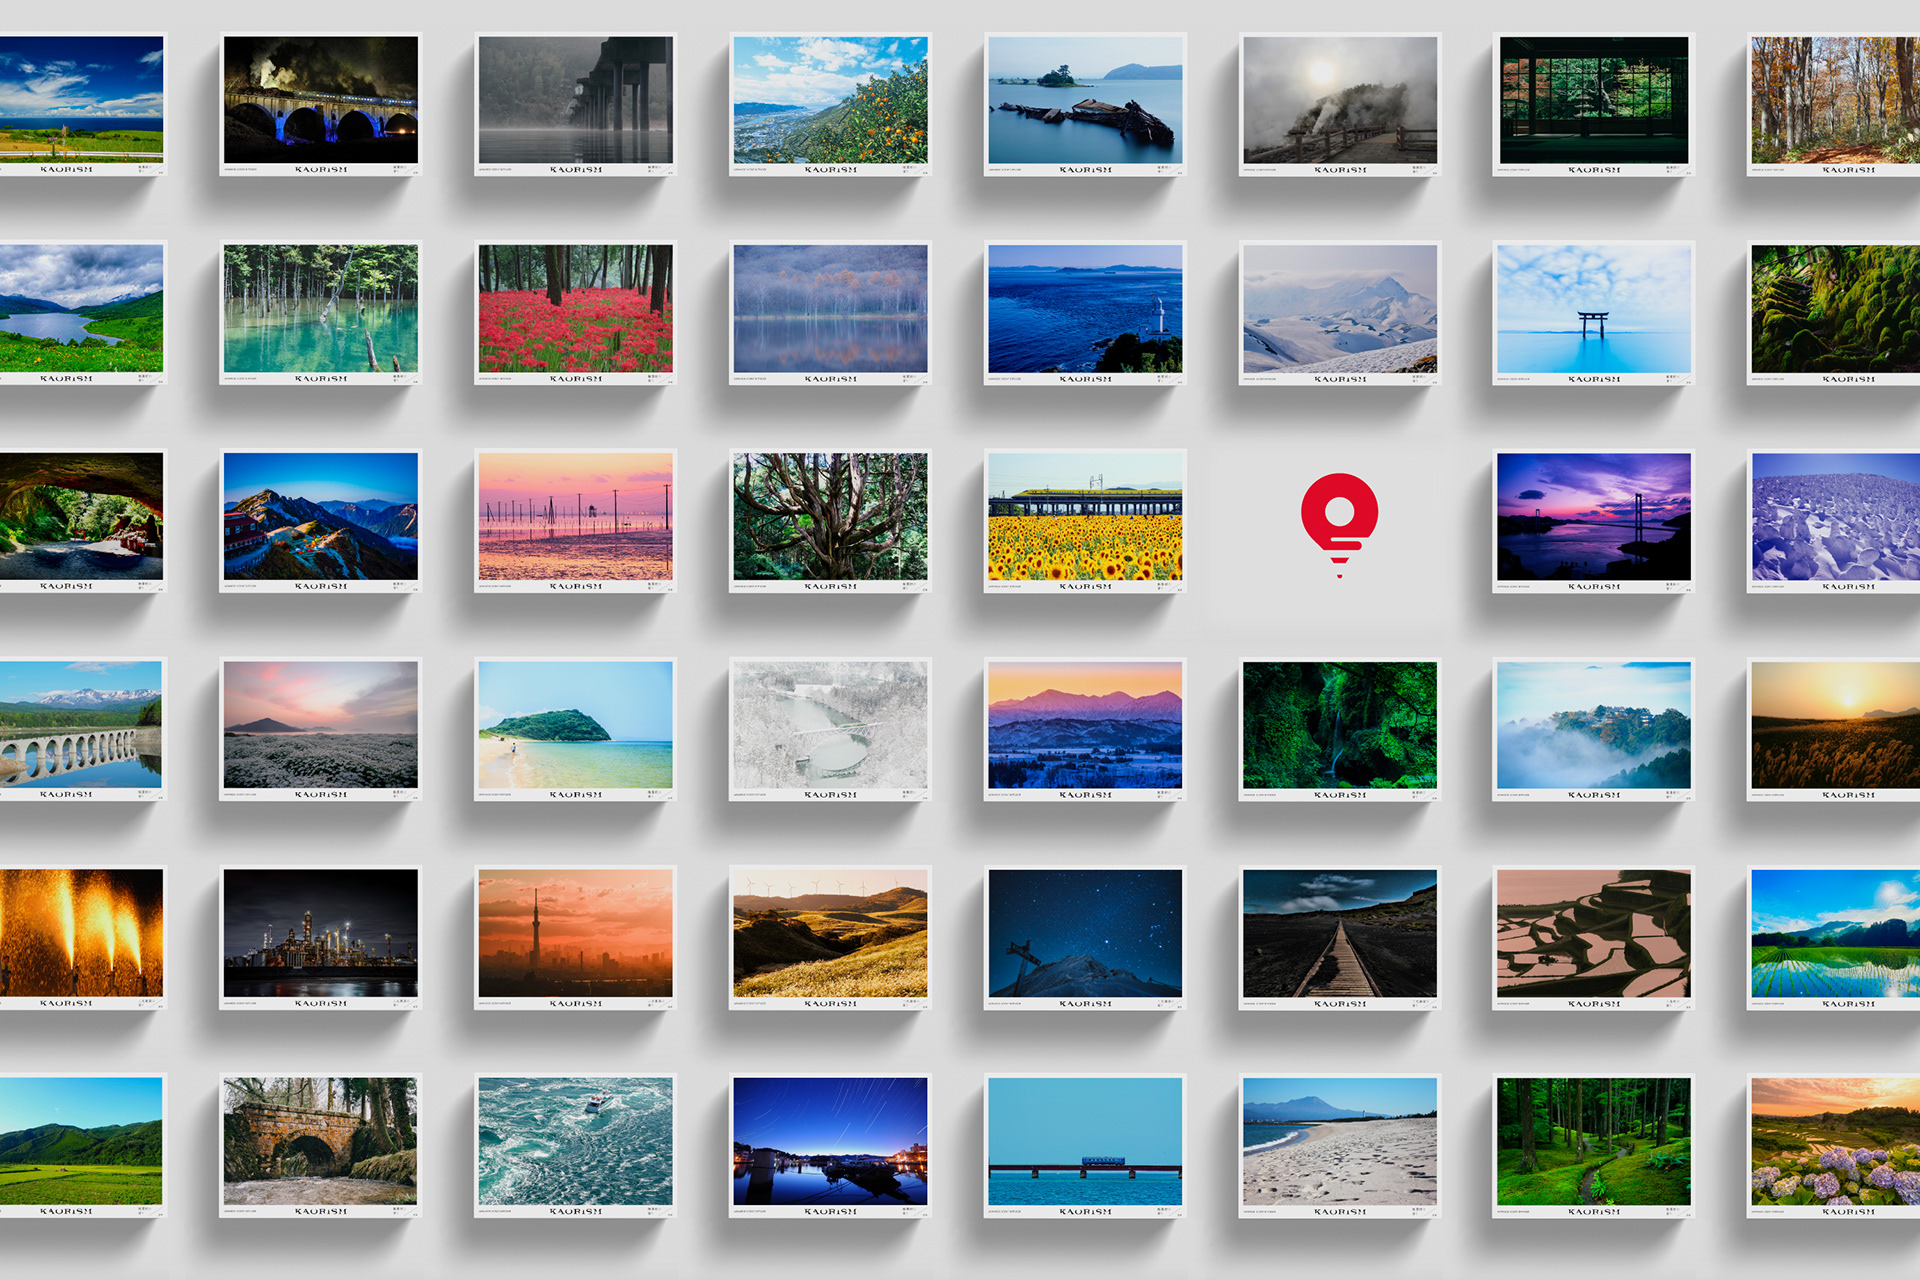Click the purple sunset suspension bridge photo
Viewport: 1920px width, 1280px height.
tap(1593, 517)
